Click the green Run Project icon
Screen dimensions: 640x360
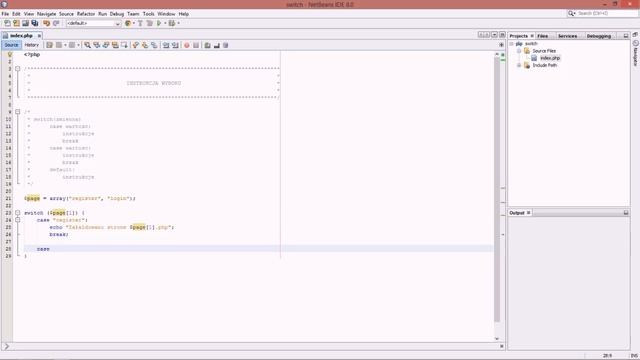click(x=159, y=23)
